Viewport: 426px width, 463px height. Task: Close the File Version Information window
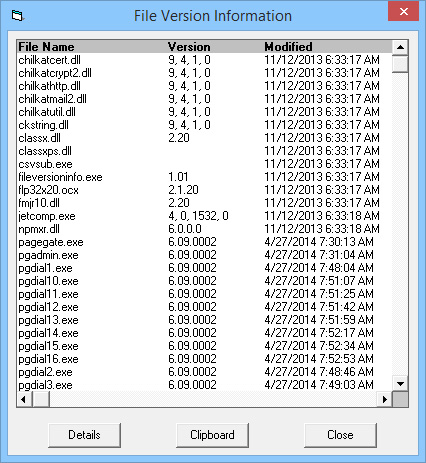pyautogui.click(x=403, y=12)
